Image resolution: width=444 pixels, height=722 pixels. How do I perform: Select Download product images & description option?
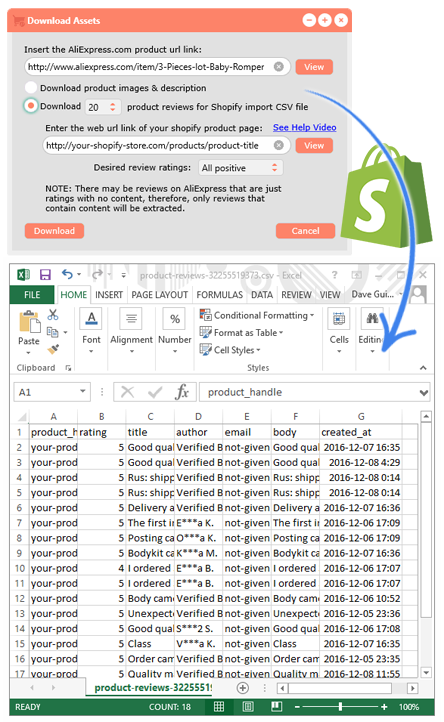pyautogui.click(x=30, y=87)
